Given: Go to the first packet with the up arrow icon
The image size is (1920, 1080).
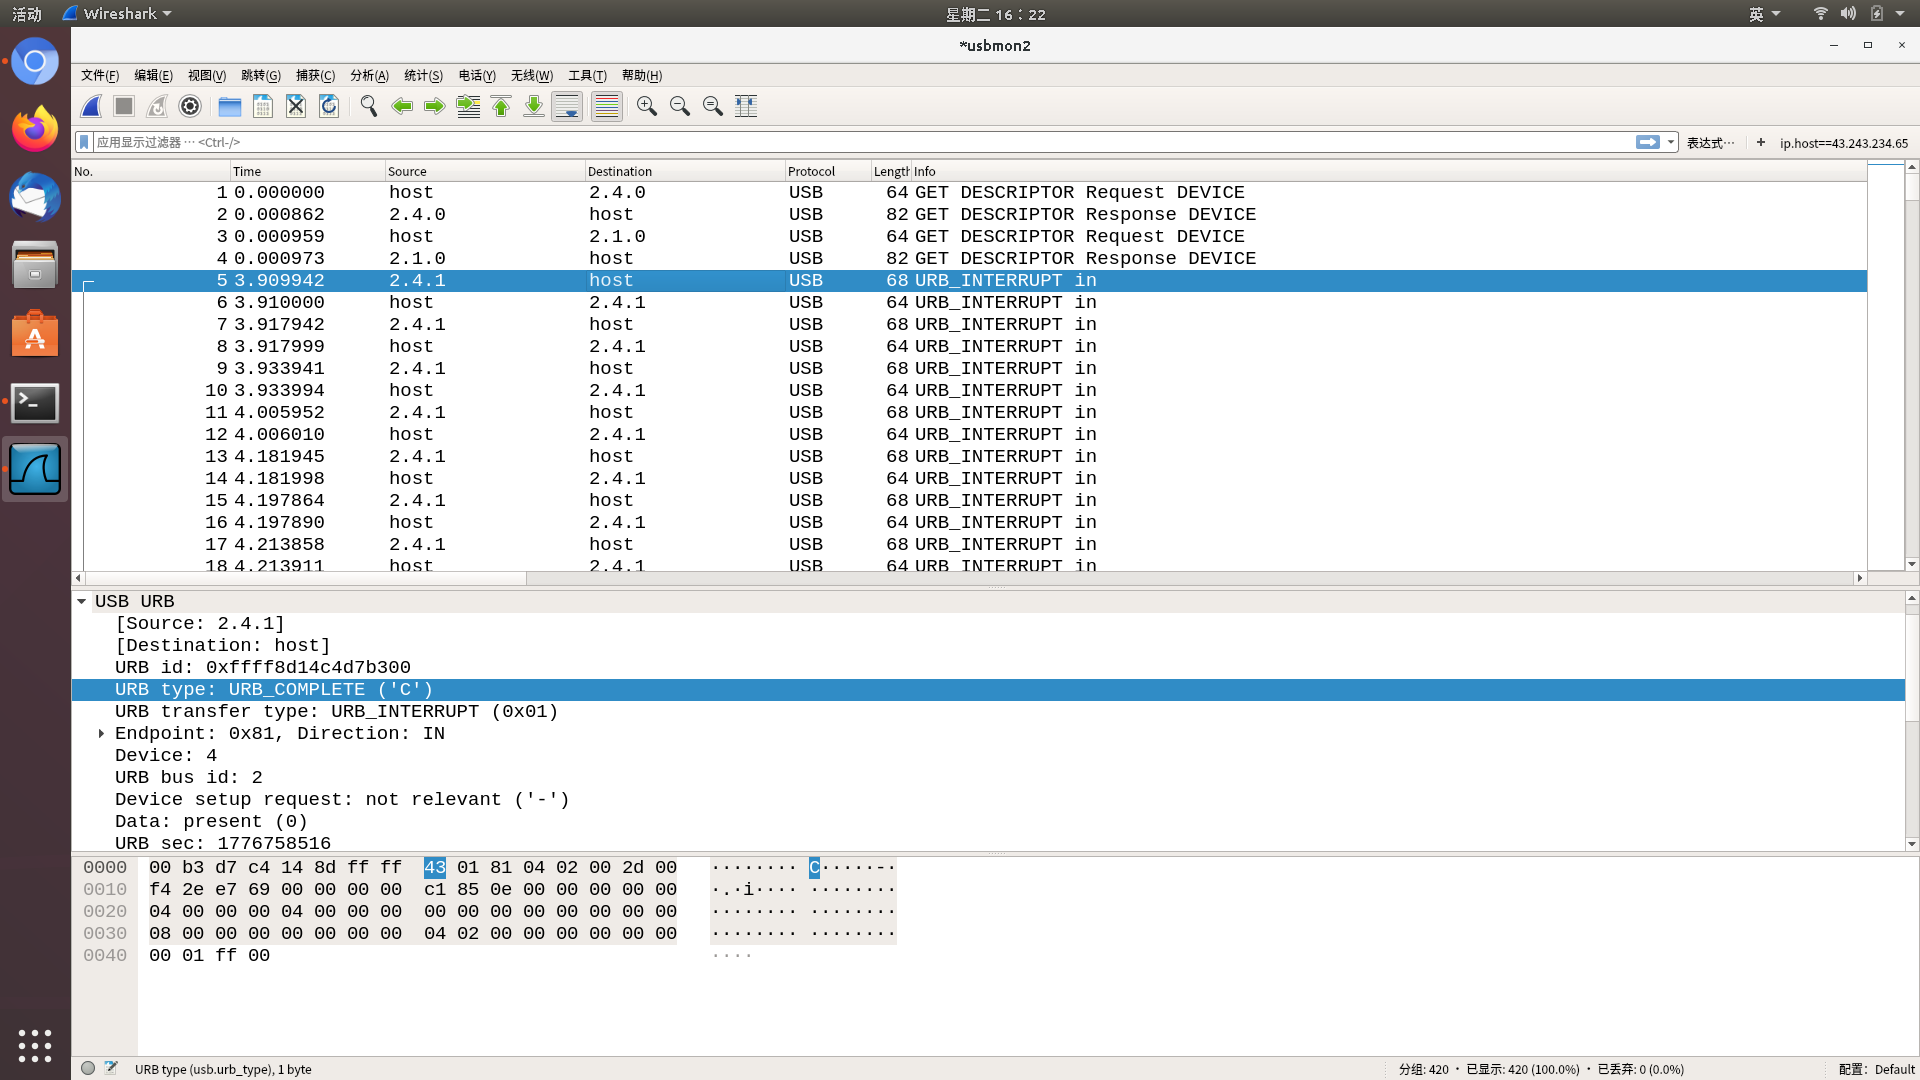Looking at the screenshot, I should tap(501, 106).
